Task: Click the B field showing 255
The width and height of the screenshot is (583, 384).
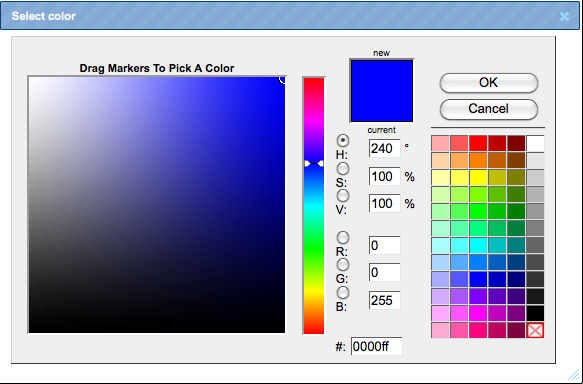Action: [x=384, y=300]
